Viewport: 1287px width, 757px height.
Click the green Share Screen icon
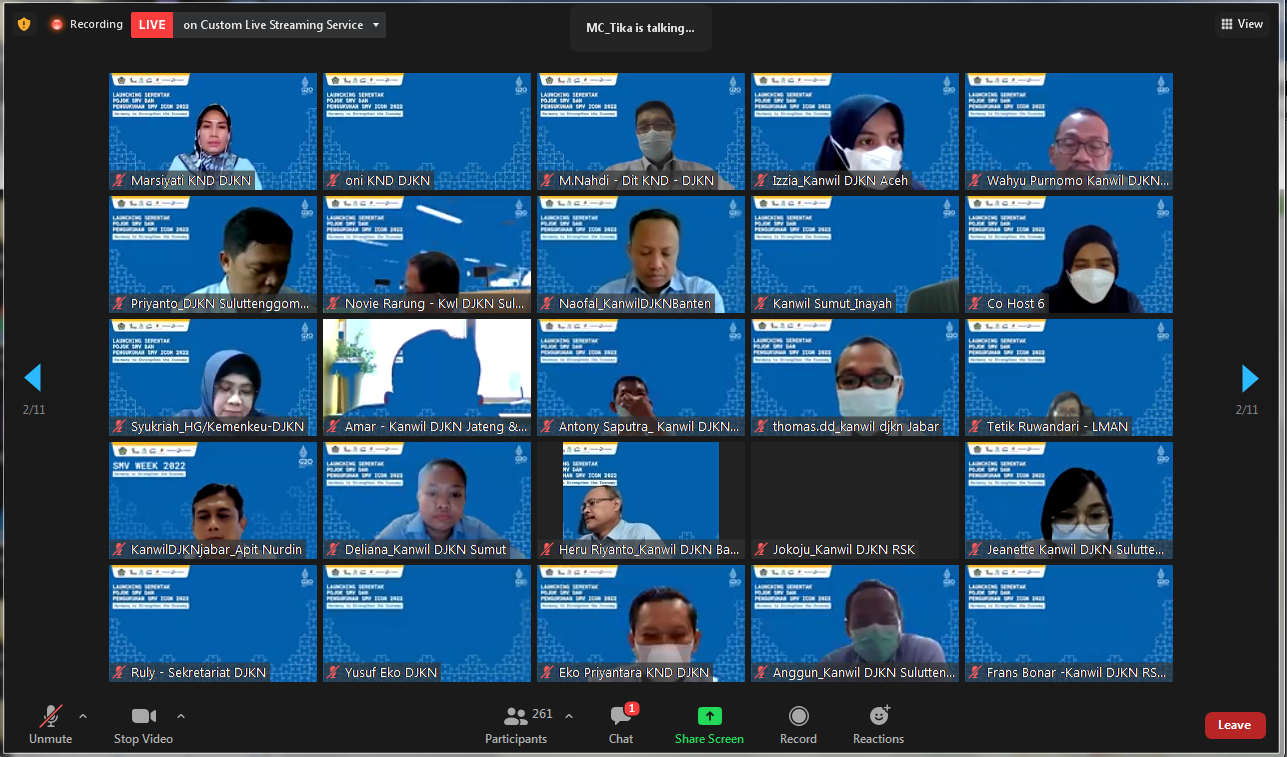(709, 716)
